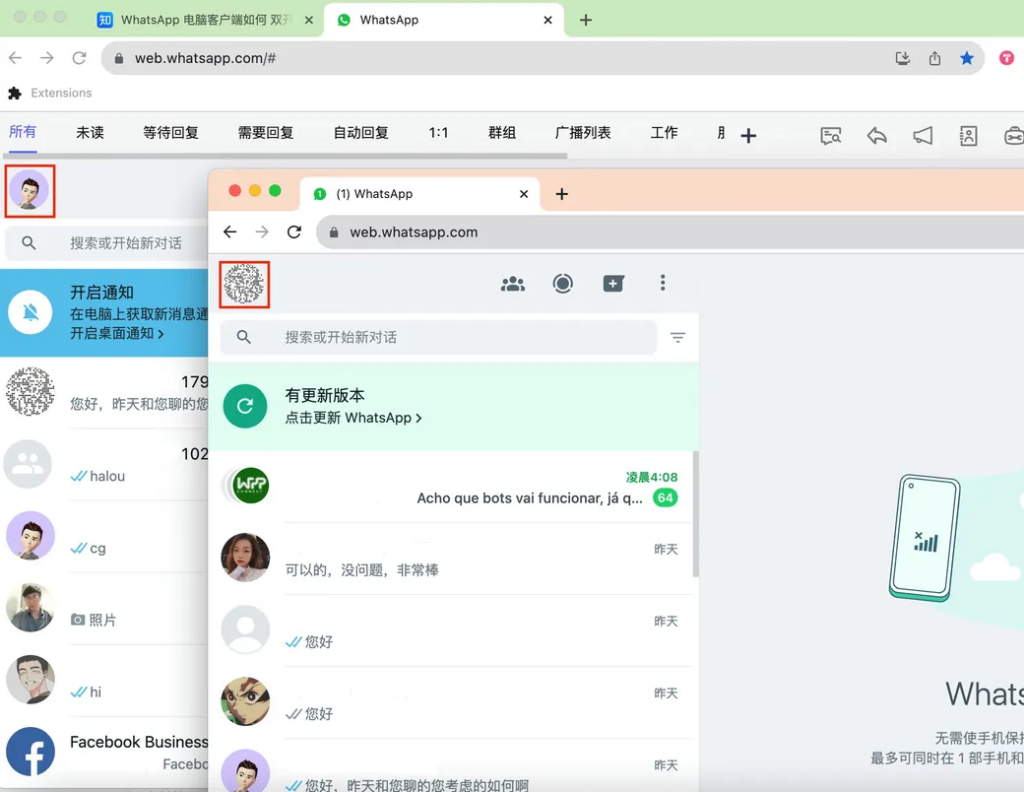Screen dimensions: 1024x792
Task: Click green update refresh icon
Action: [245, 406]
